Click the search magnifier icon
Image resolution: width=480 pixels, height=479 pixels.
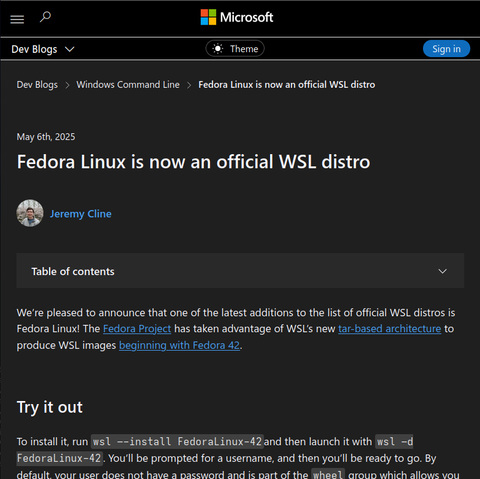pyautogui.click(x=45, y=16)
